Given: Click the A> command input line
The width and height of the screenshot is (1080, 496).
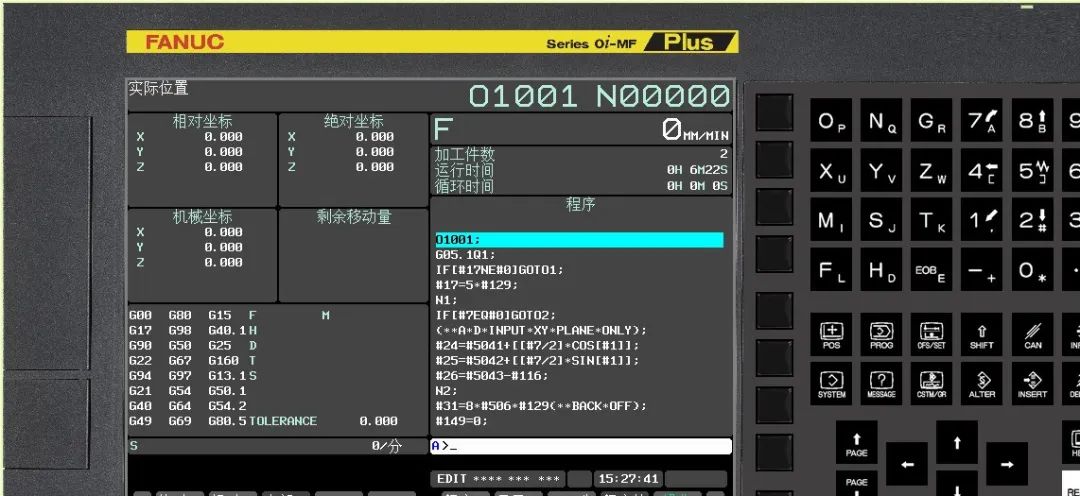Looking at the screenshot, I should [x=581, y=446].
